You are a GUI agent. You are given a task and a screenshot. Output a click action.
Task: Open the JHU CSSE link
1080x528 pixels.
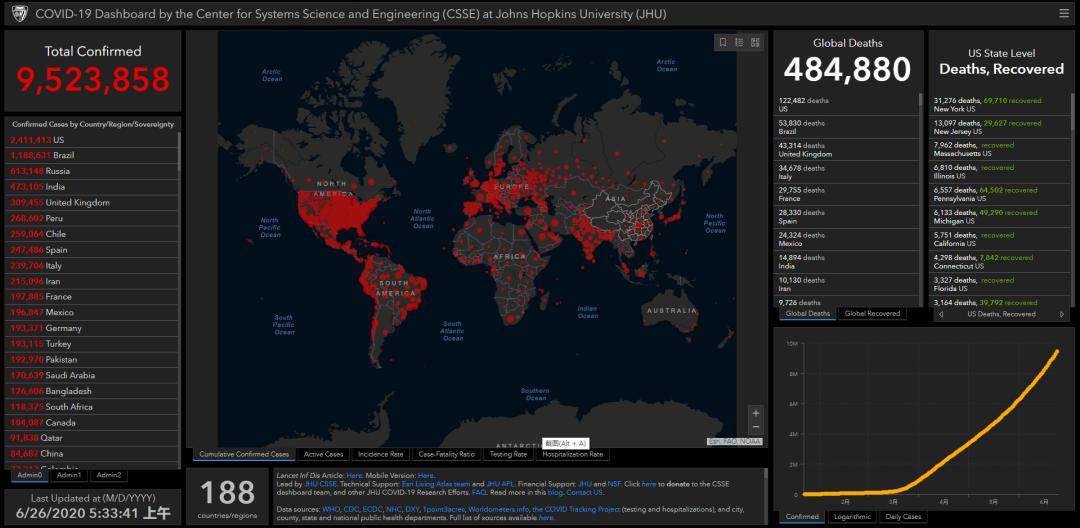pyautogui.click(x=320, y=484)
